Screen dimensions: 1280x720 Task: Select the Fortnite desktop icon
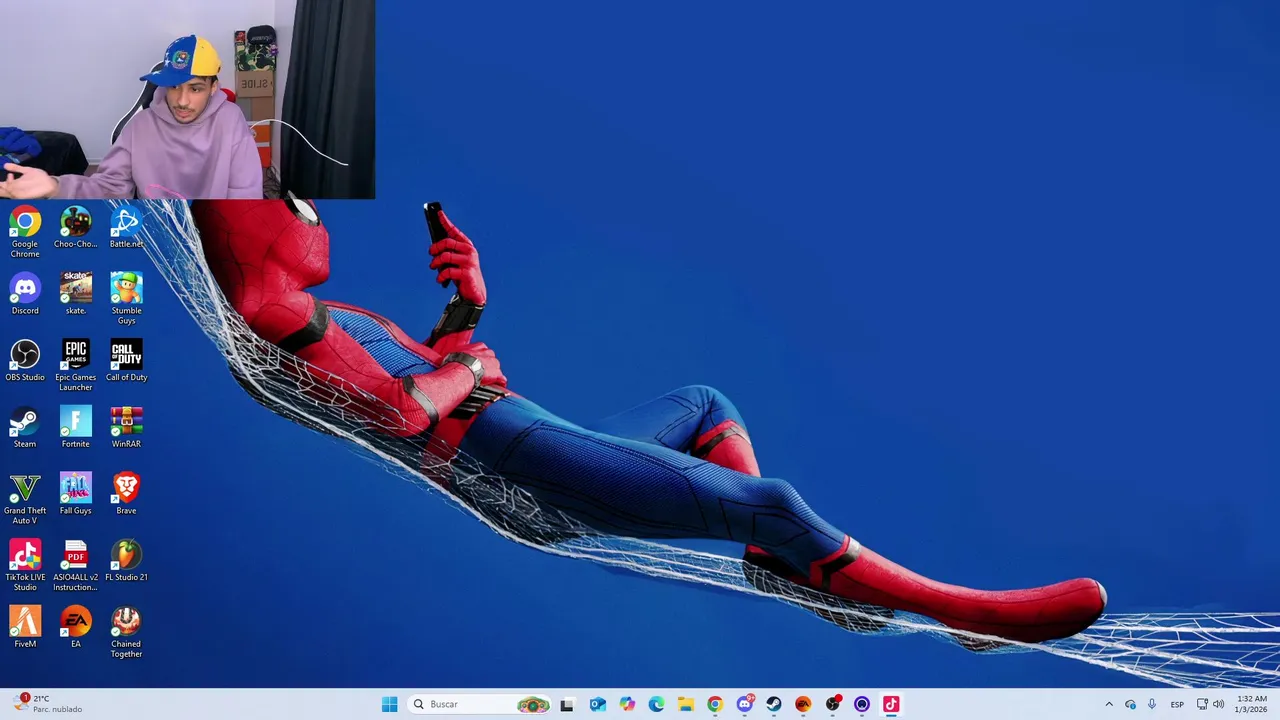(75, 427)
